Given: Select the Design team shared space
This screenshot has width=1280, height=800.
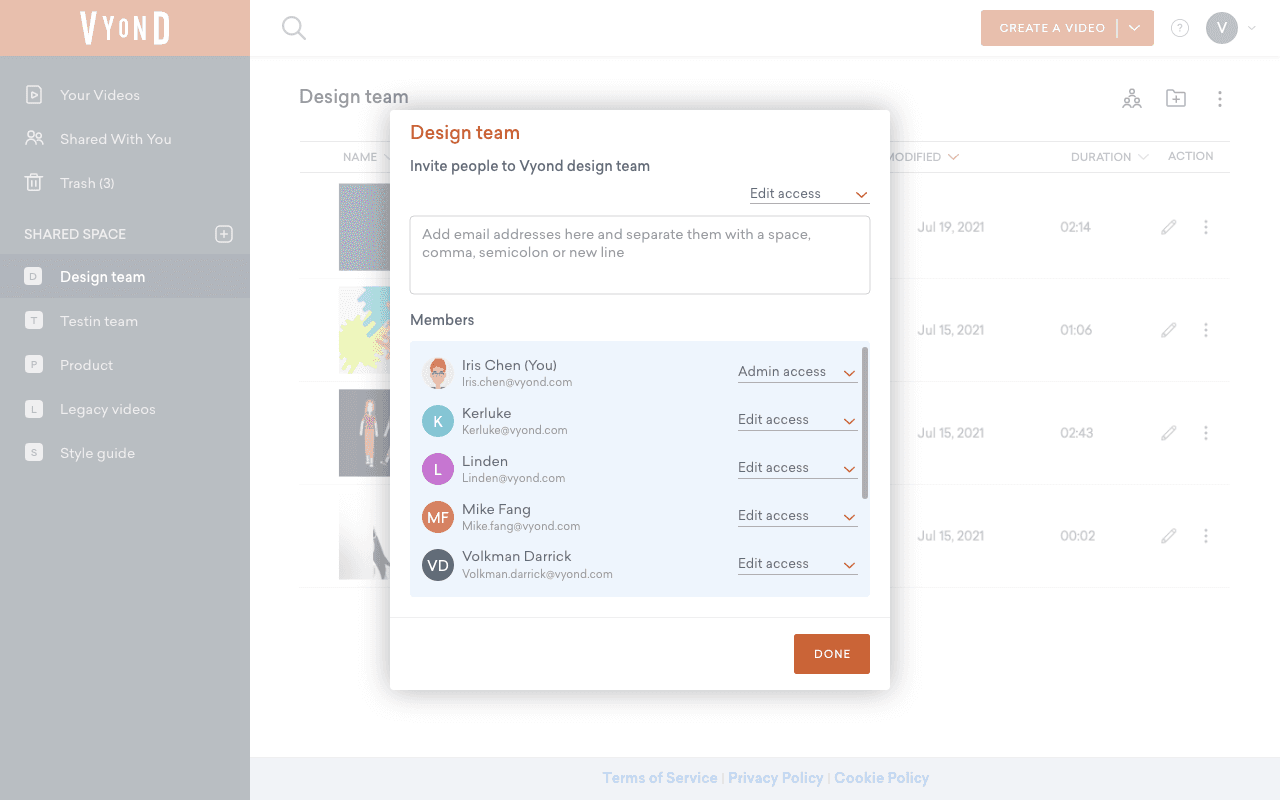Looking at the screenshot, I should (125, 277).
